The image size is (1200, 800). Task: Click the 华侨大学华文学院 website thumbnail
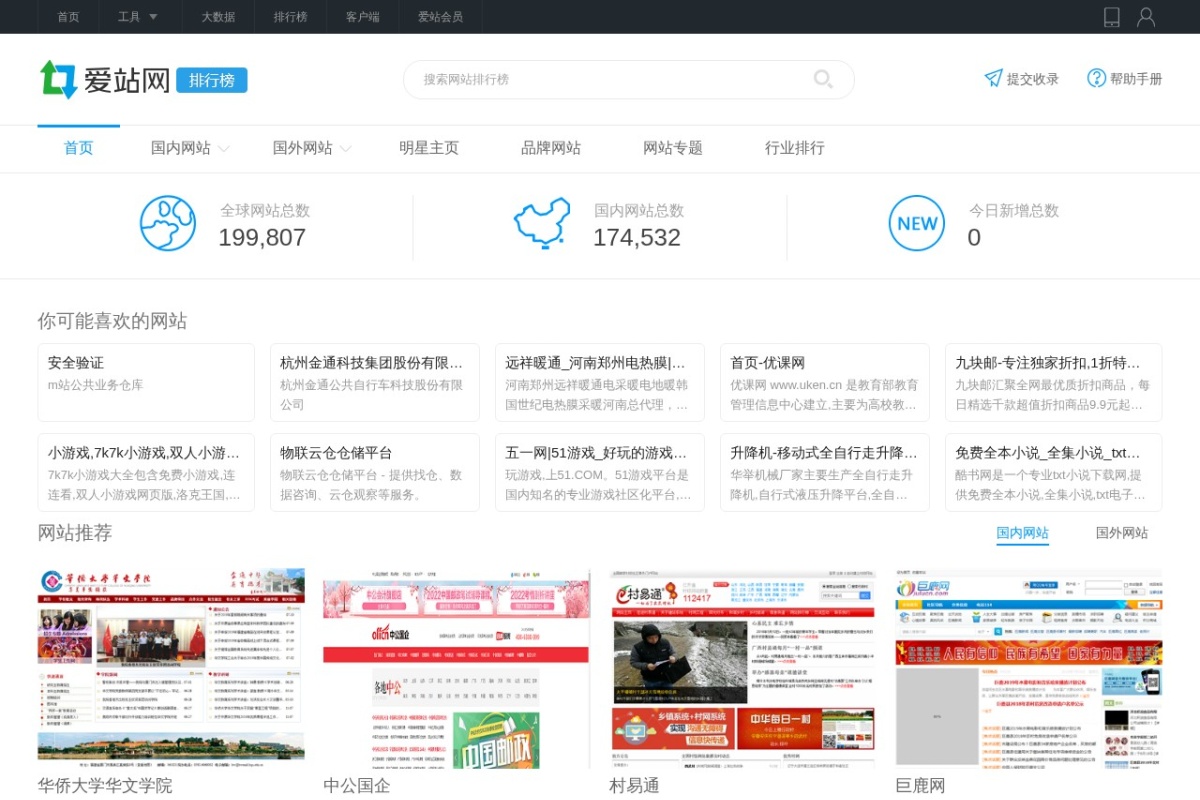(171, 668)
